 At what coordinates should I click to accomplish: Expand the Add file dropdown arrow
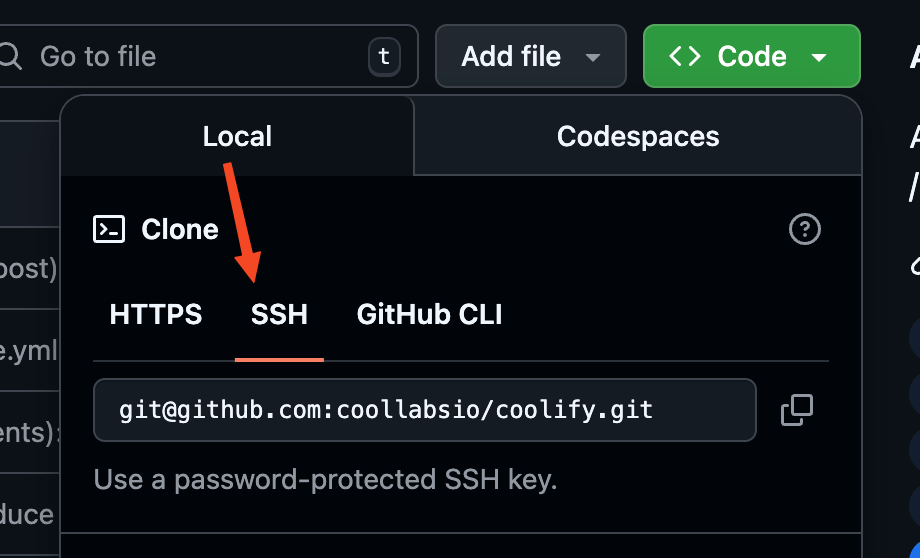[593, 57]
